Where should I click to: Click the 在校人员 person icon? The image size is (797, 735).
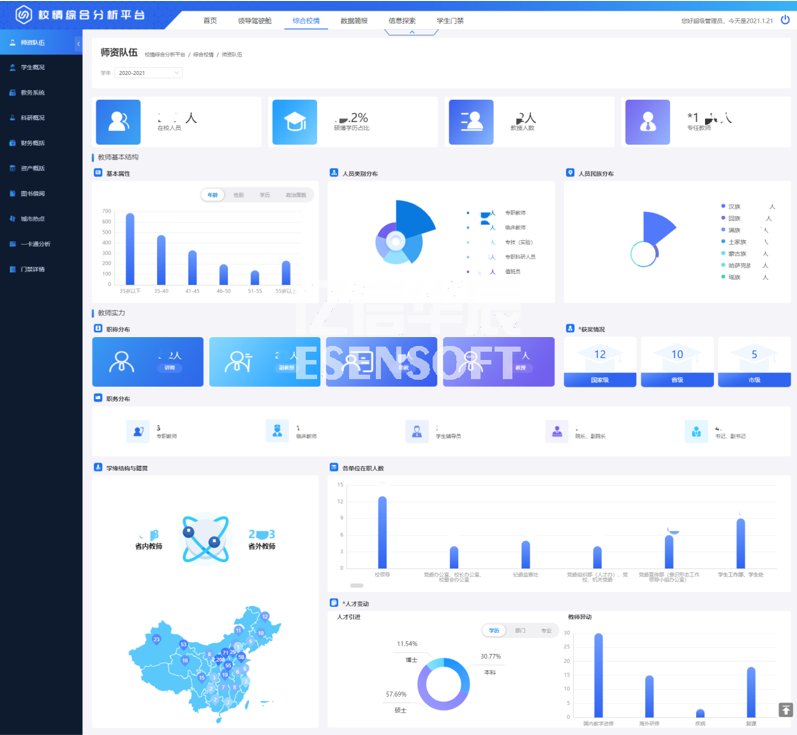[118, 122]
